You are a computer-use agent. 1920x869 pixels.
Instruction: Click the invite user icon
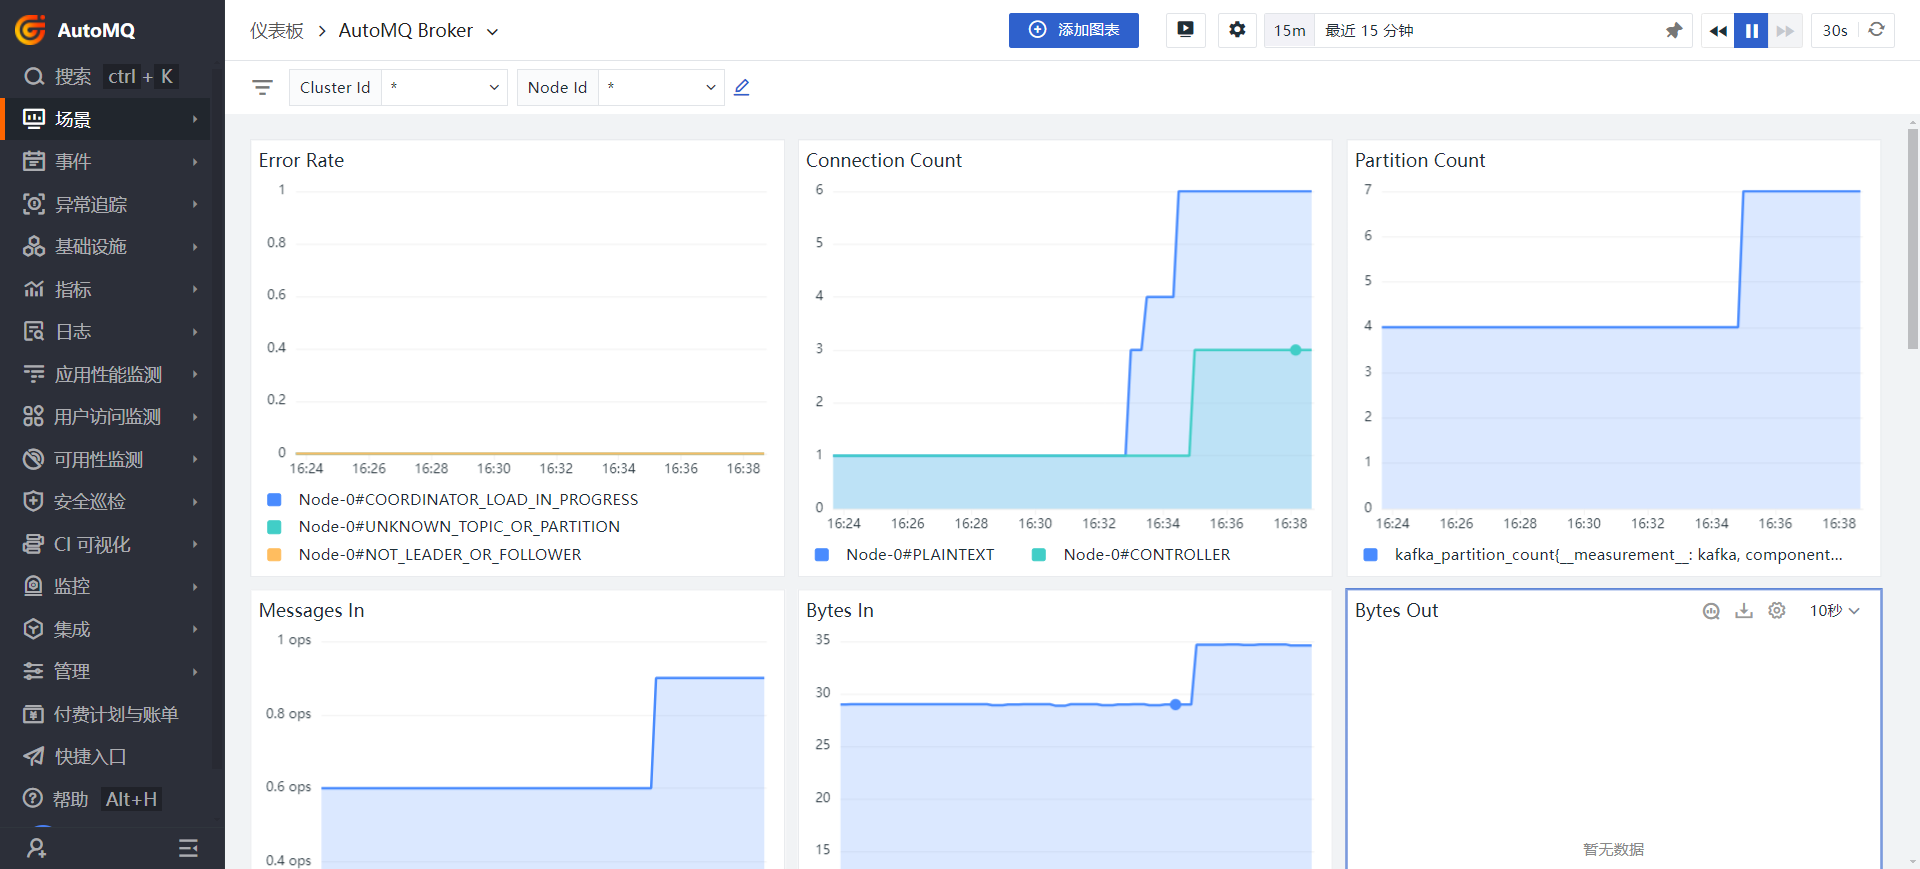(37, 848)
